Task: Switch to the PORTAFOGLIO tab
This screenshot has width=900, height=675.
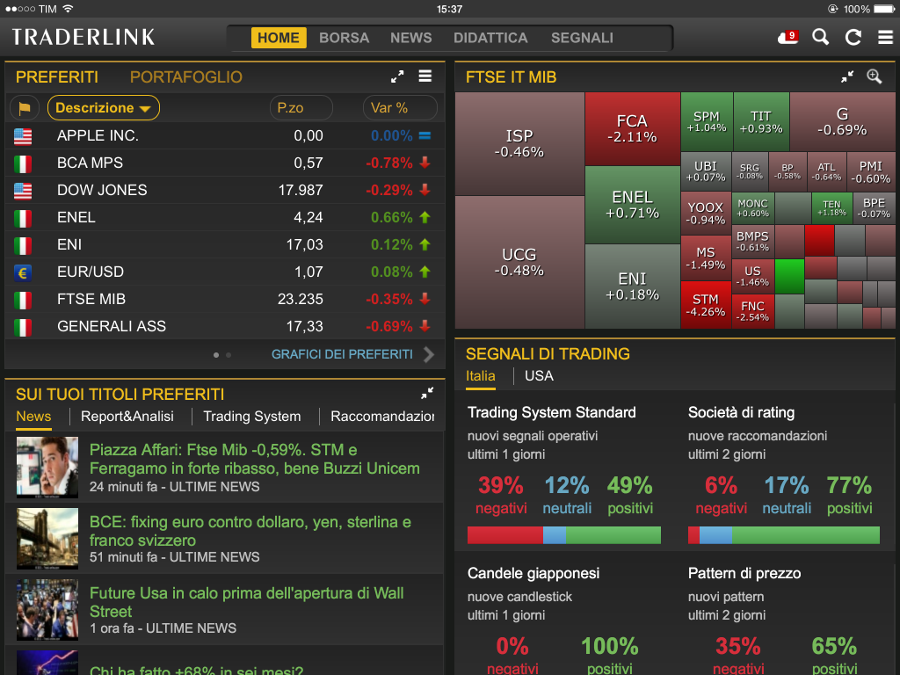Action: [x=186, y=77]
